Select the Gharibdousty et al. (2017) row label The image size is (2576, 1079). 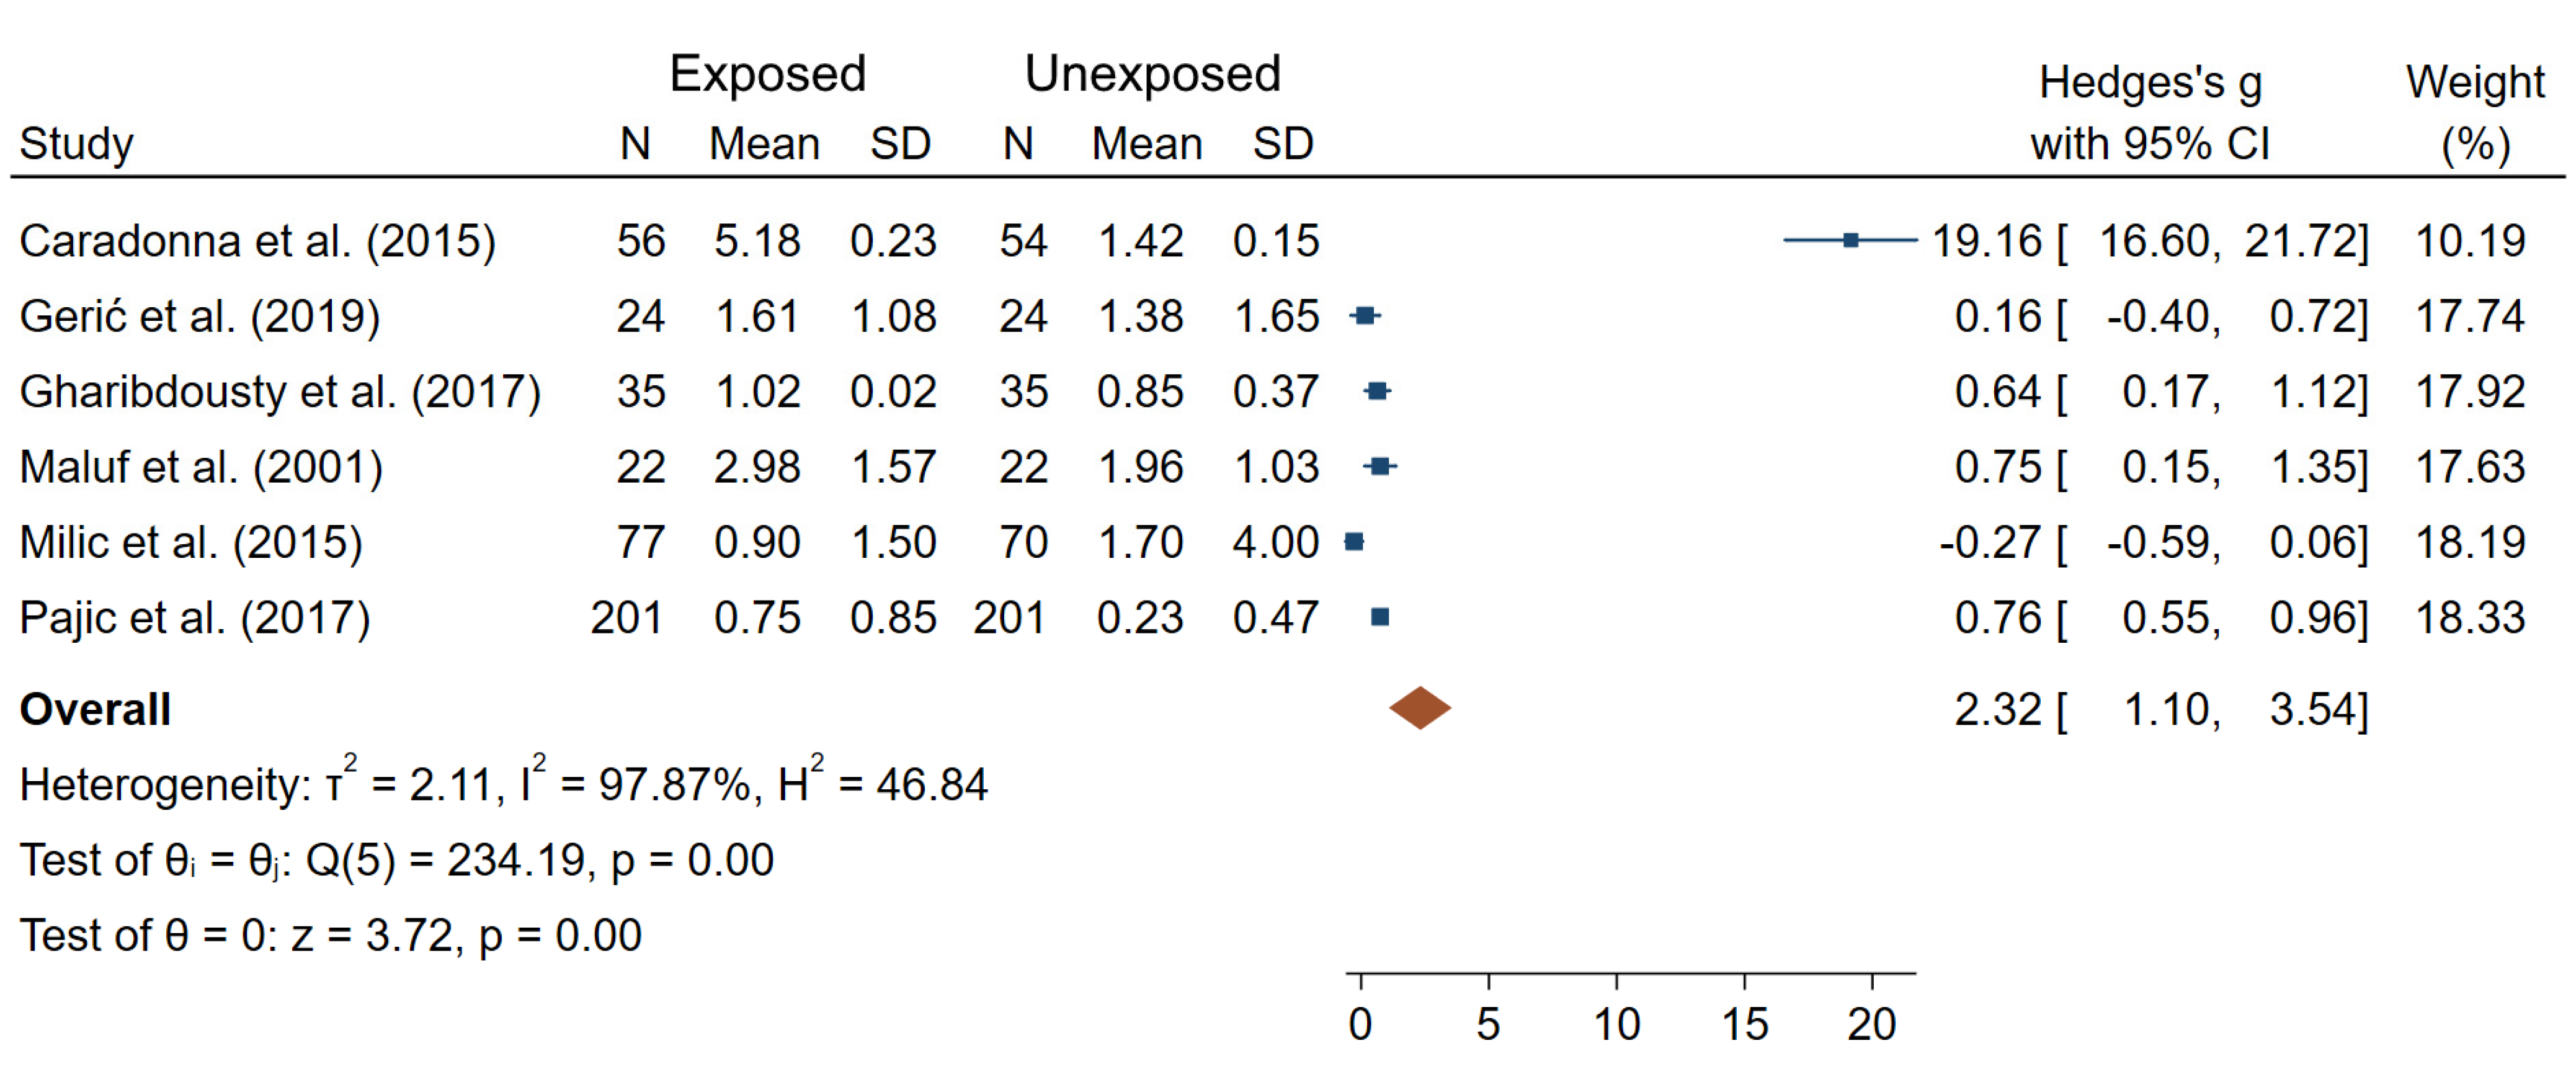tap(280, 392)
